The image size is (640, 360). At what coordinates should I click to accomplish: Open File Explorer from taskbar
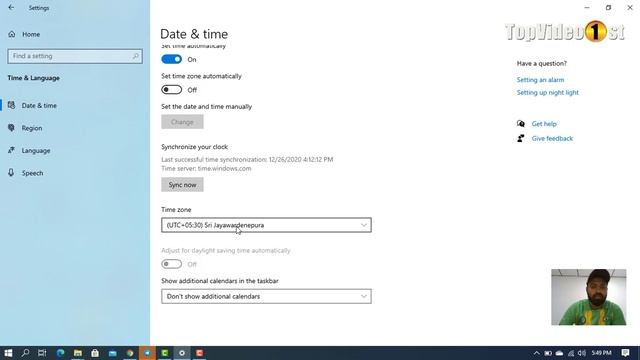[x=78, y=353]
